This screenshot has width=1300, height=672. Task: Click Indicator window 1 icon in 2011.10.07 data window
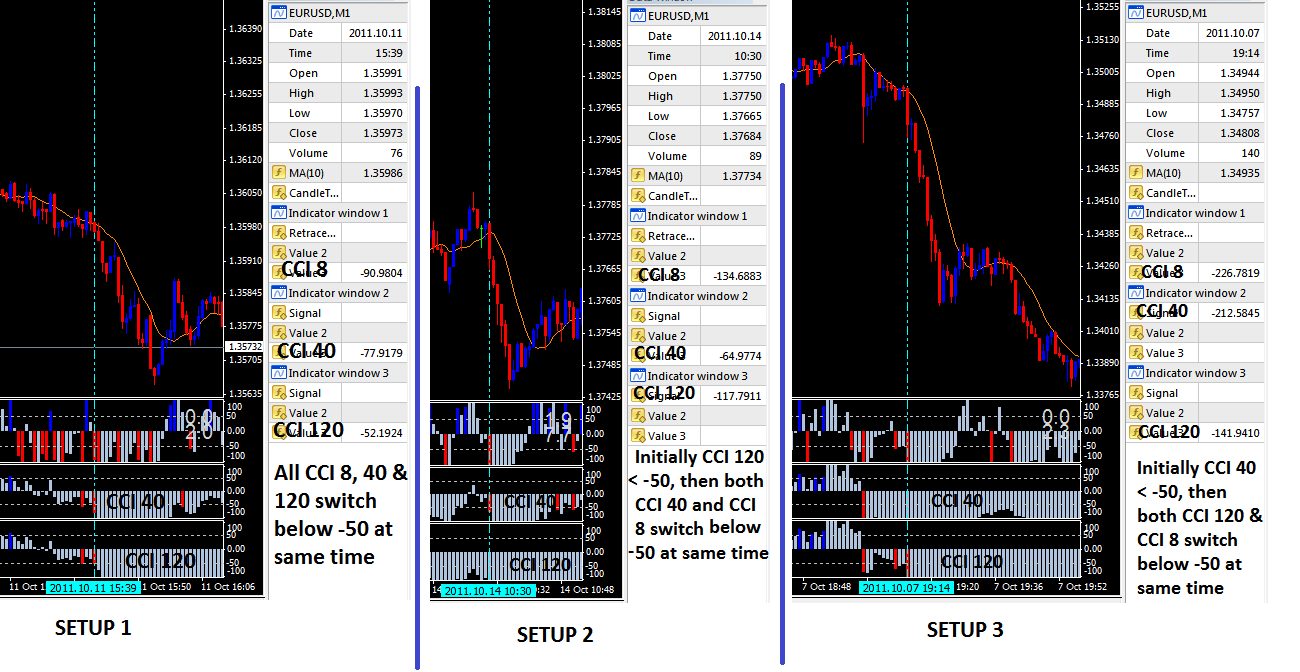(1135, 213)
